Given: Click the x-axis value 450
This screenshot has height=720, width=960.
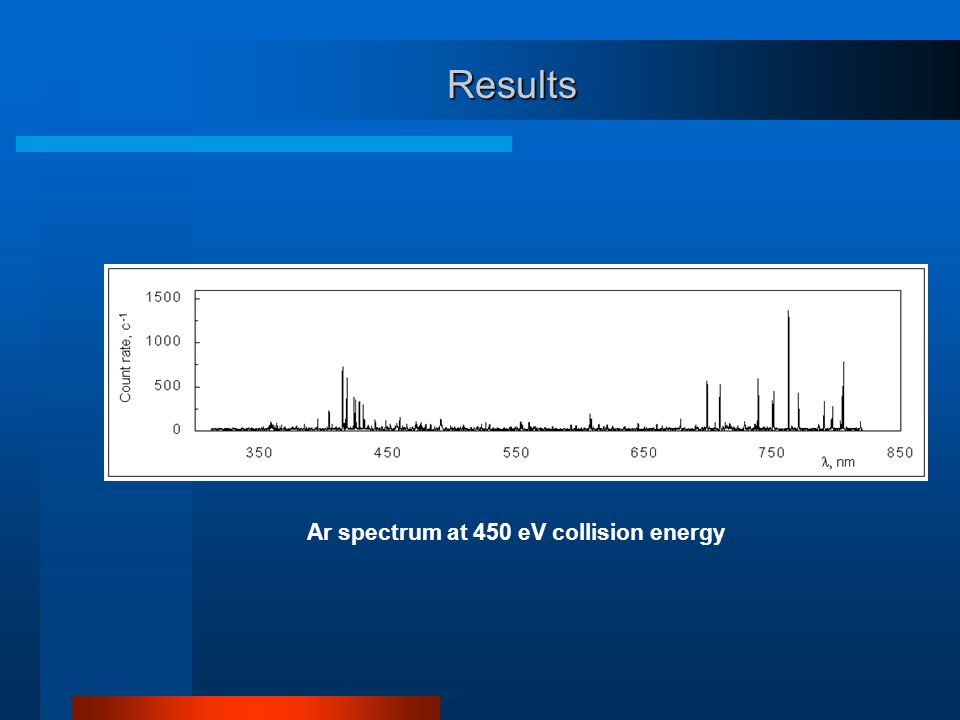Looking at the screenshot, I should pos(388,452).
